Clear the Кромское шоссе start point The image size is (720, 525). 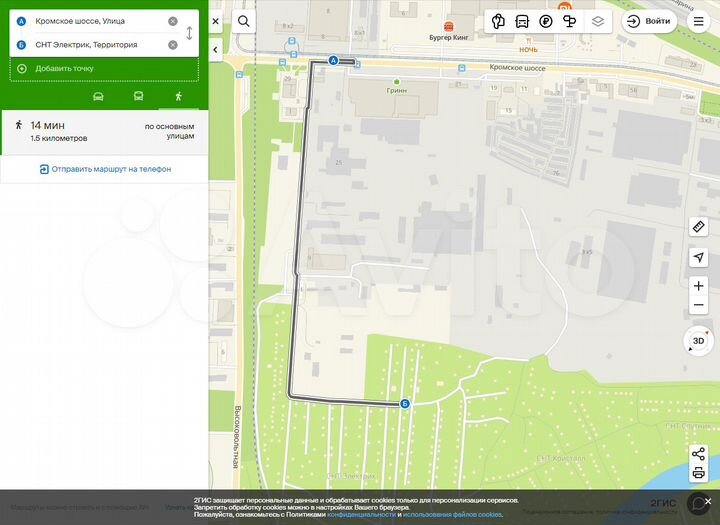(x=173, y=21)
